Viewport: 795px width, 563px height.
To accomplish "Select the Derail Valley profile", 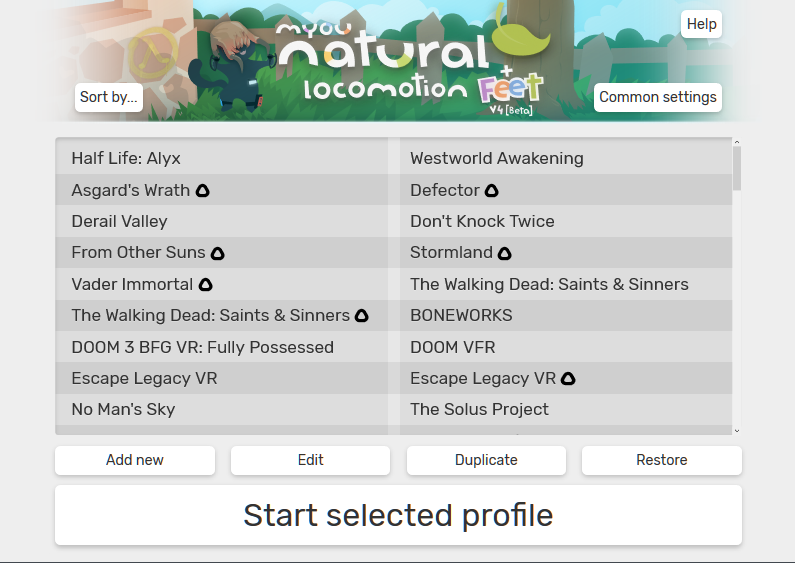I will 222,221.
